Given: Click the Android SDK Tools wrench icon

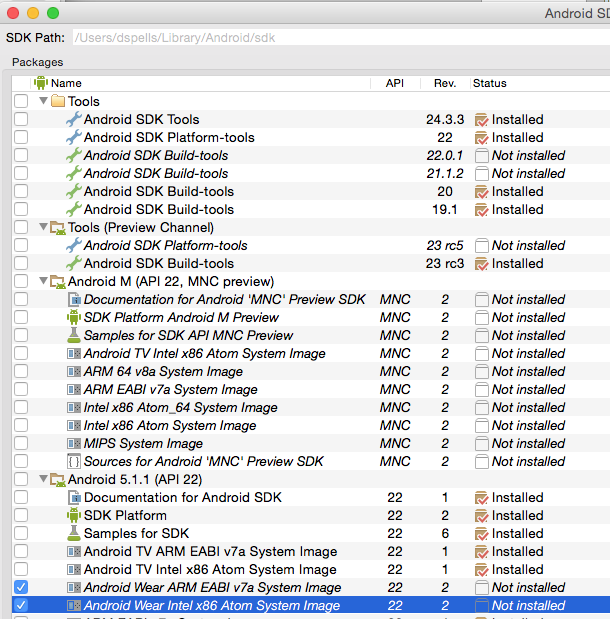Looking at the screenshot, I should tap(74, 119).
